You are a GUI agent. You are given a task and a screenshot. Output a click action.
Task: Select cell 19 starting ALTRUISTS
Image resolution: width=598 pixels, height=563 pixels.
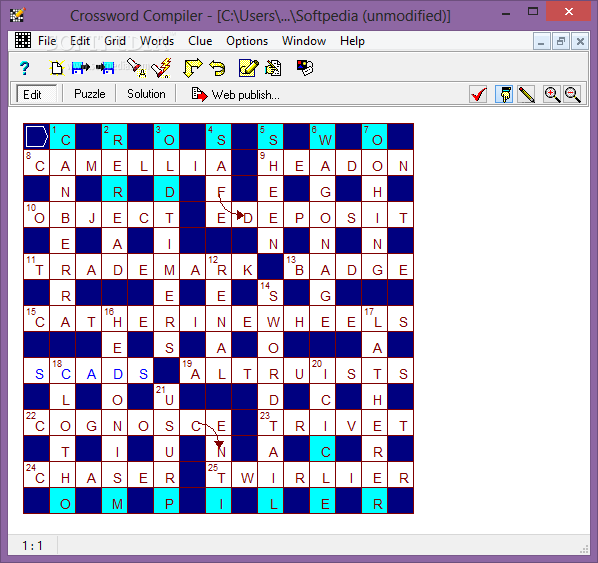pyautogui.click(x=193, y=371)
